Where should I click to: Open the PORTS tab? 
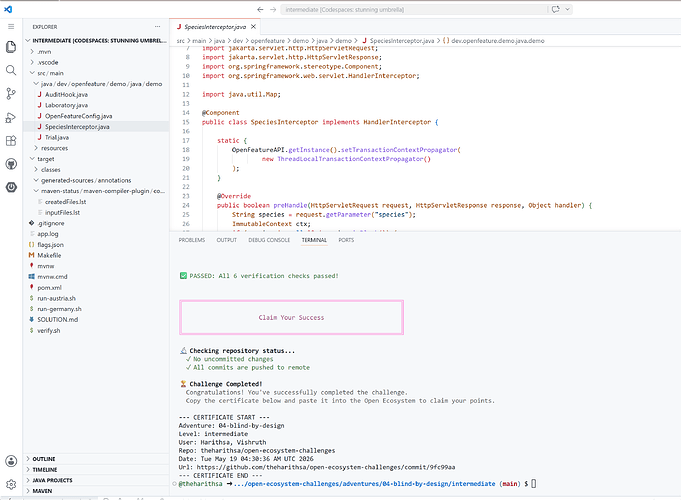(346, 240)
